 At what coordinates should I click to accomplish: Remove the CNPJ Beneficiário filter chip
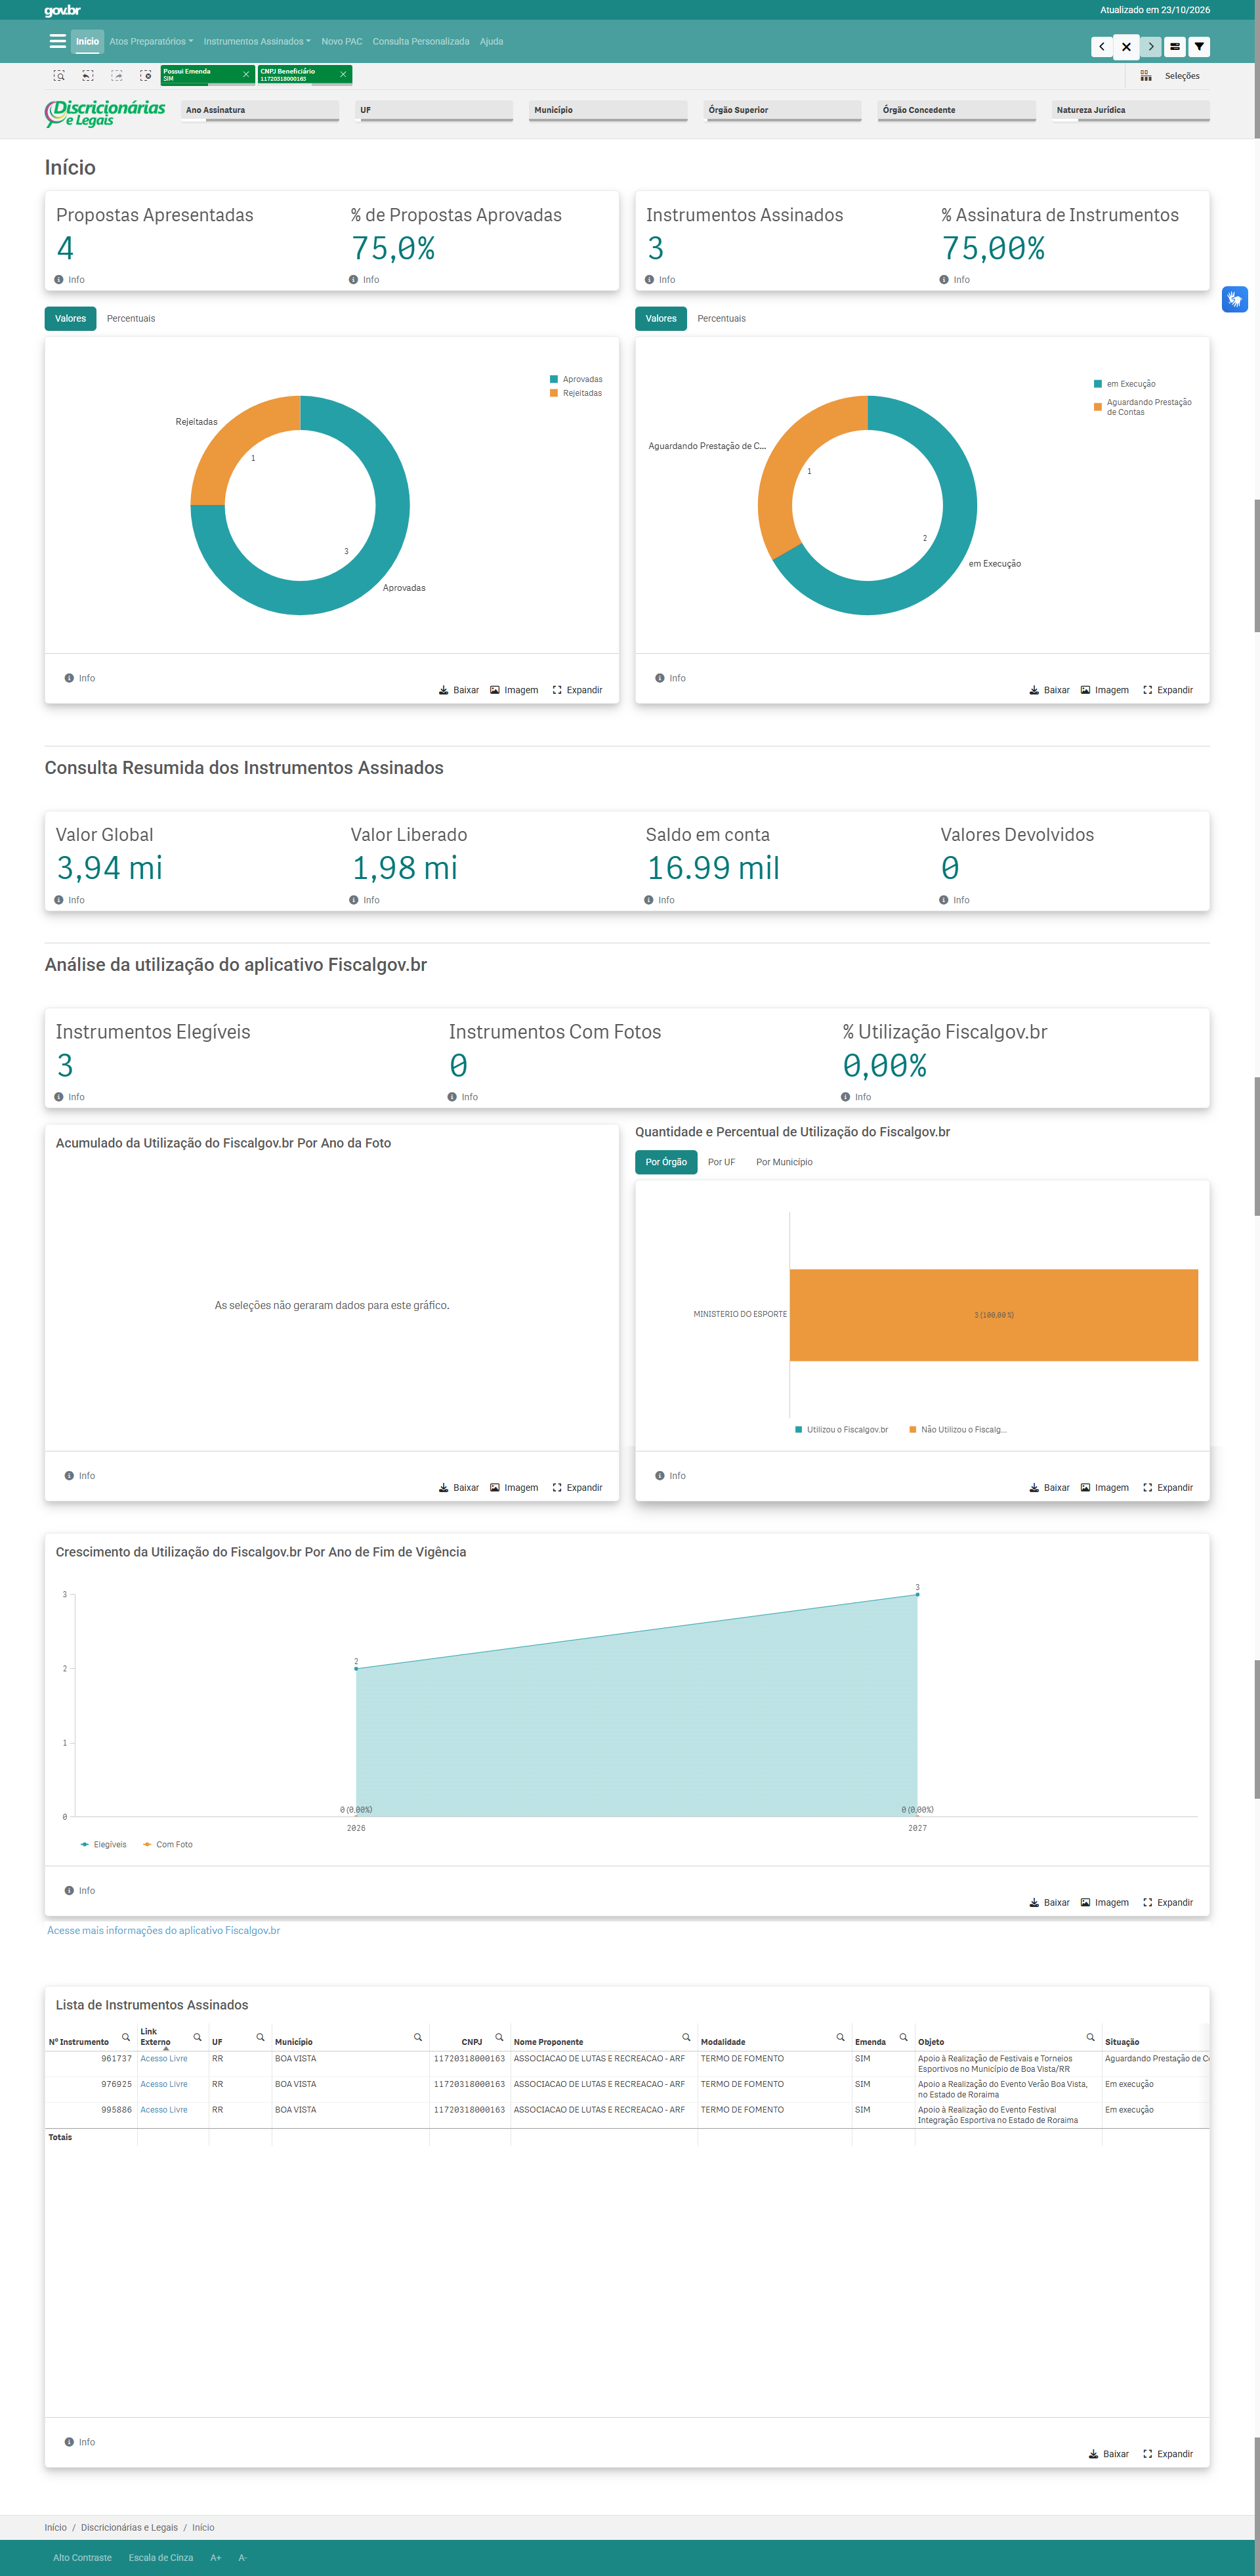[x=343, y=74]
